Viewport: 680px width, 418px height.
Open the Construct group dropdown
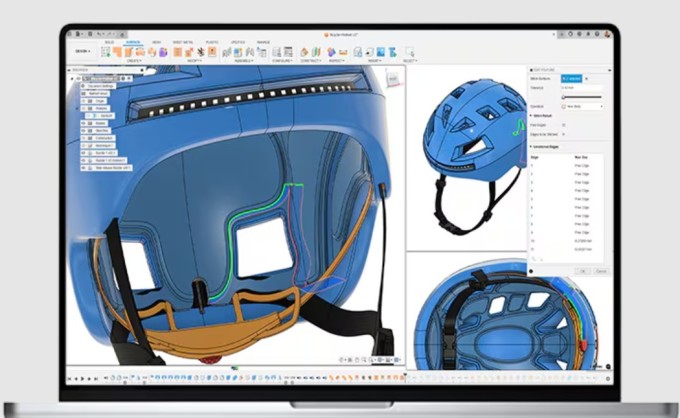311,61
